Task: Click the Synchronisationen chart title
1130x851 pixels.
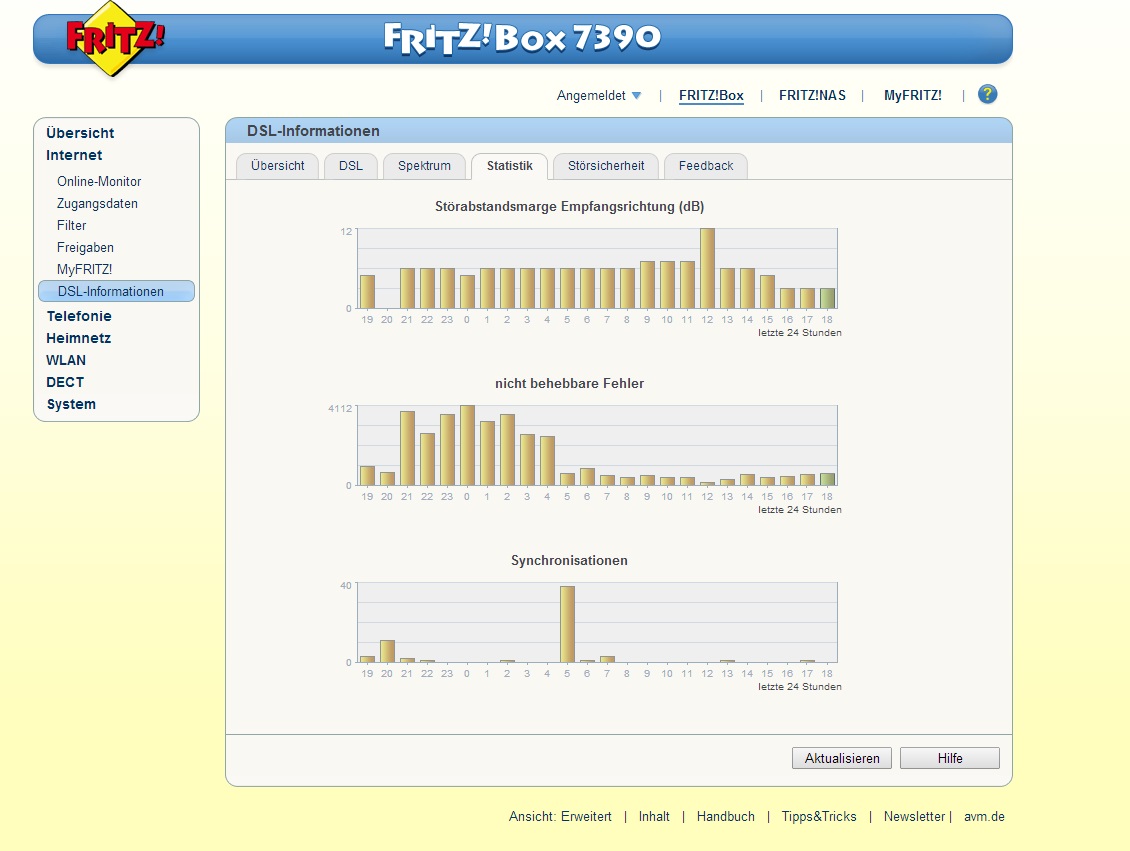Action: coord(569,561)
